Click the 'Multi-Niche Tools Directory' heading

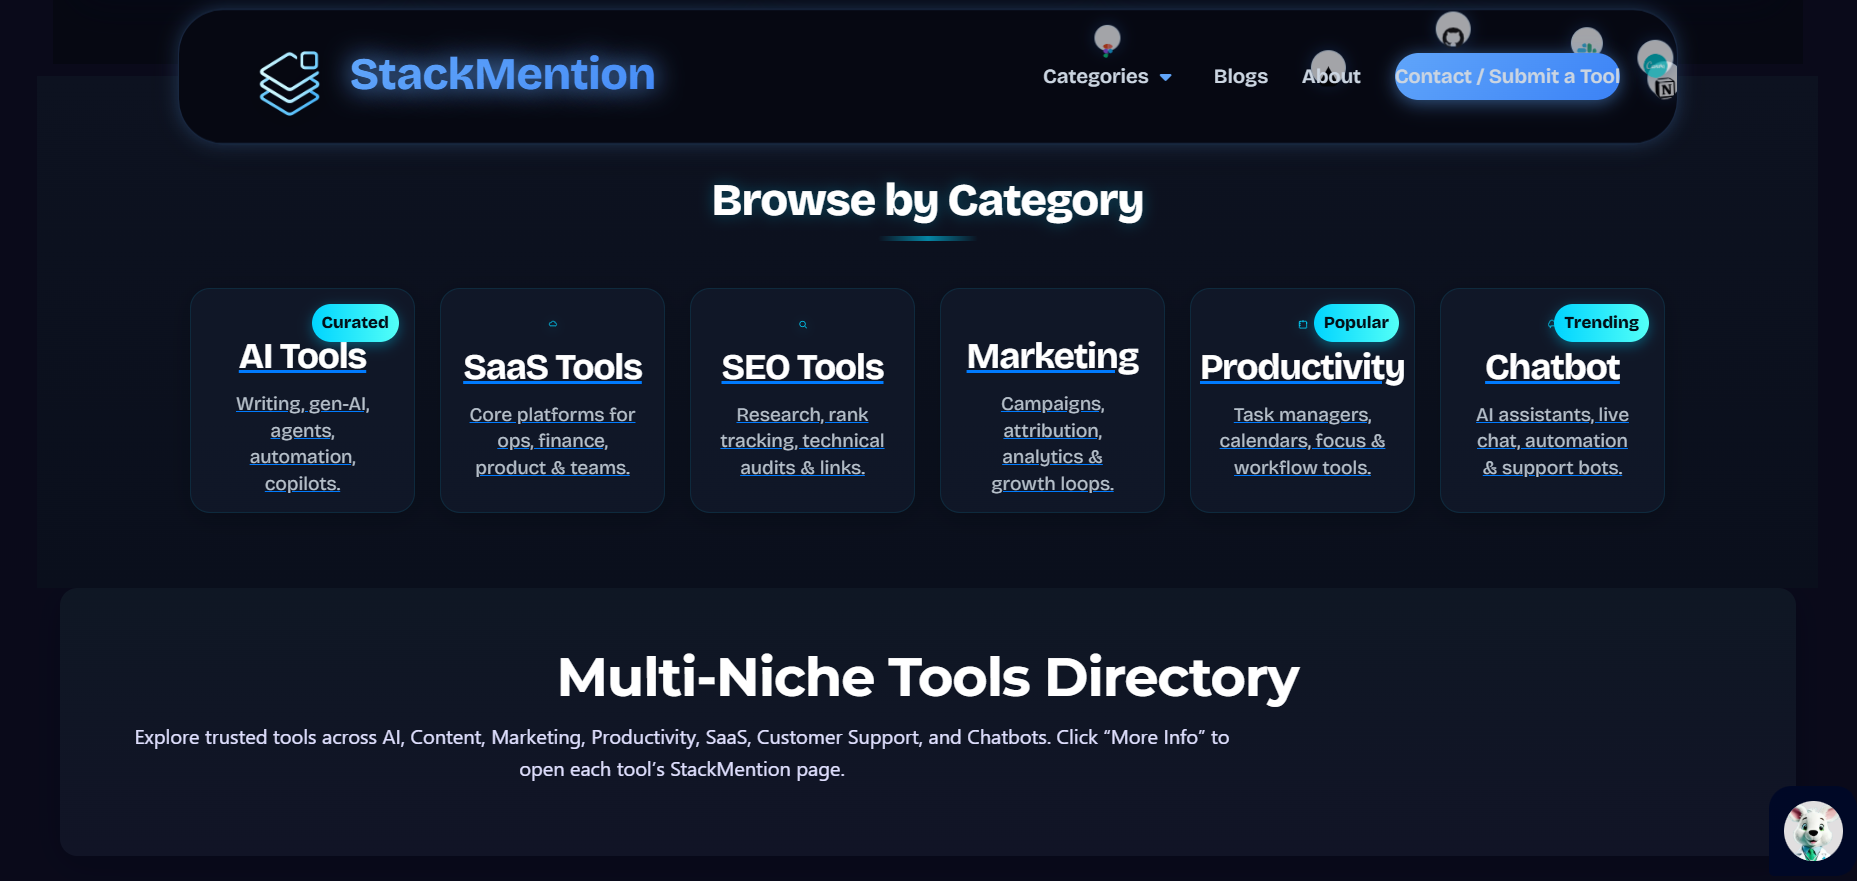[928, 678]
